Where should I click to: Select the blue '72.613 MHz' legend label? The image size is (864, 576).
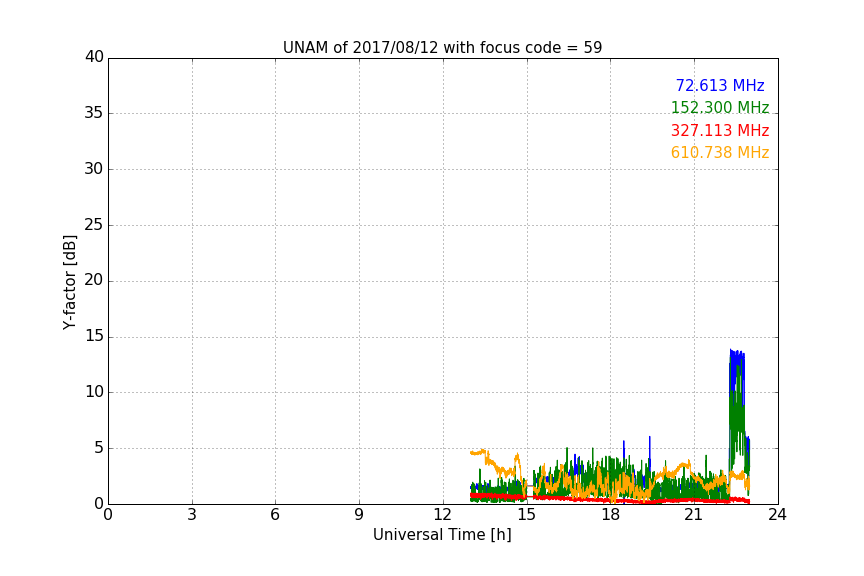tap(720, 85)
